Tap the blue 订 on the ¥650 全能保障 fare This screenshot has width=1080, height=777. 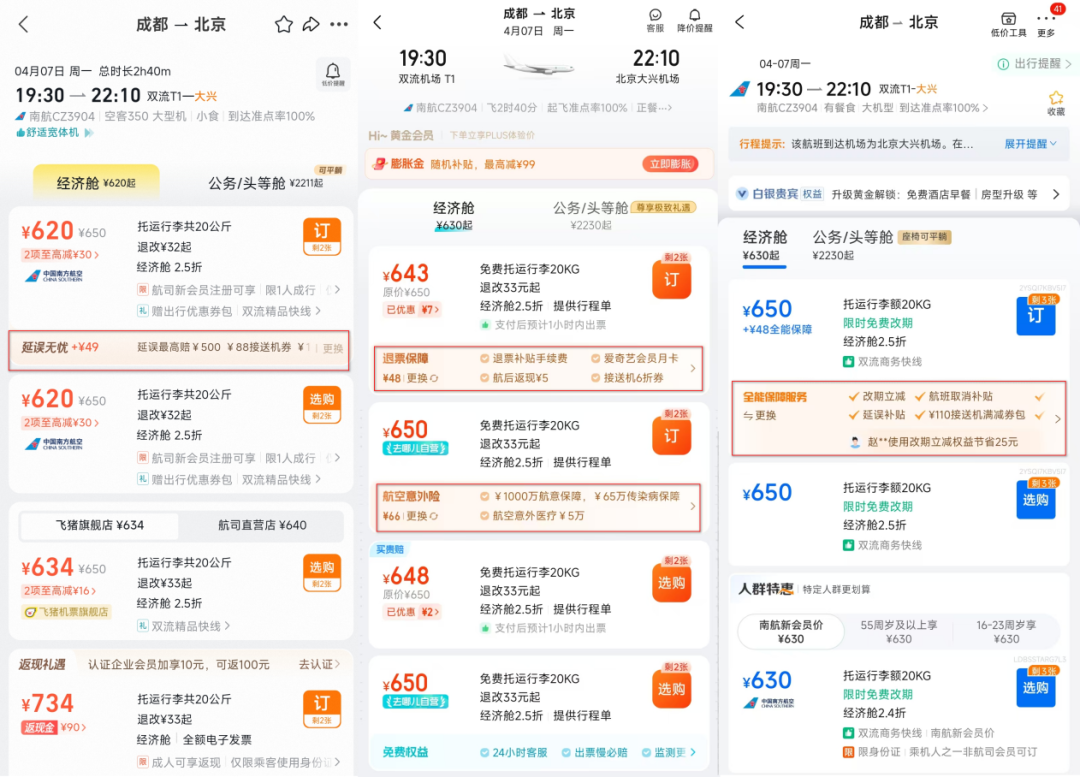click(1035, 315)
